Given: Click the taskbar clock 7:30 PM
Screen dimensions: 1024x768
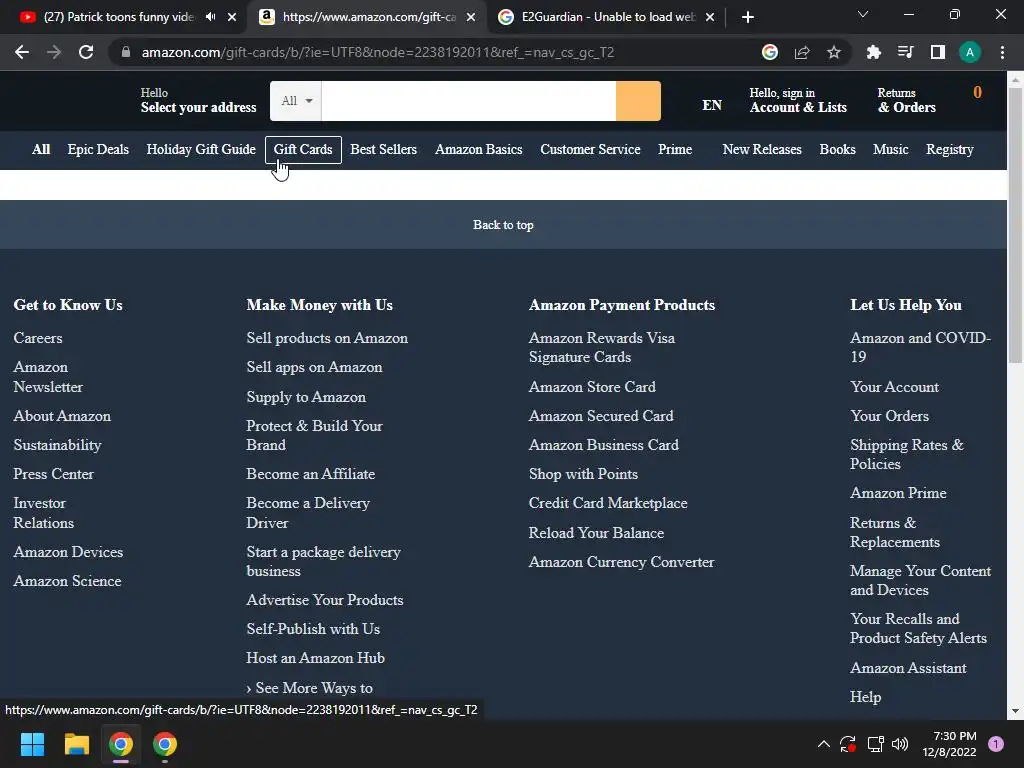Looking at the screenshot, I should (955, 736).
